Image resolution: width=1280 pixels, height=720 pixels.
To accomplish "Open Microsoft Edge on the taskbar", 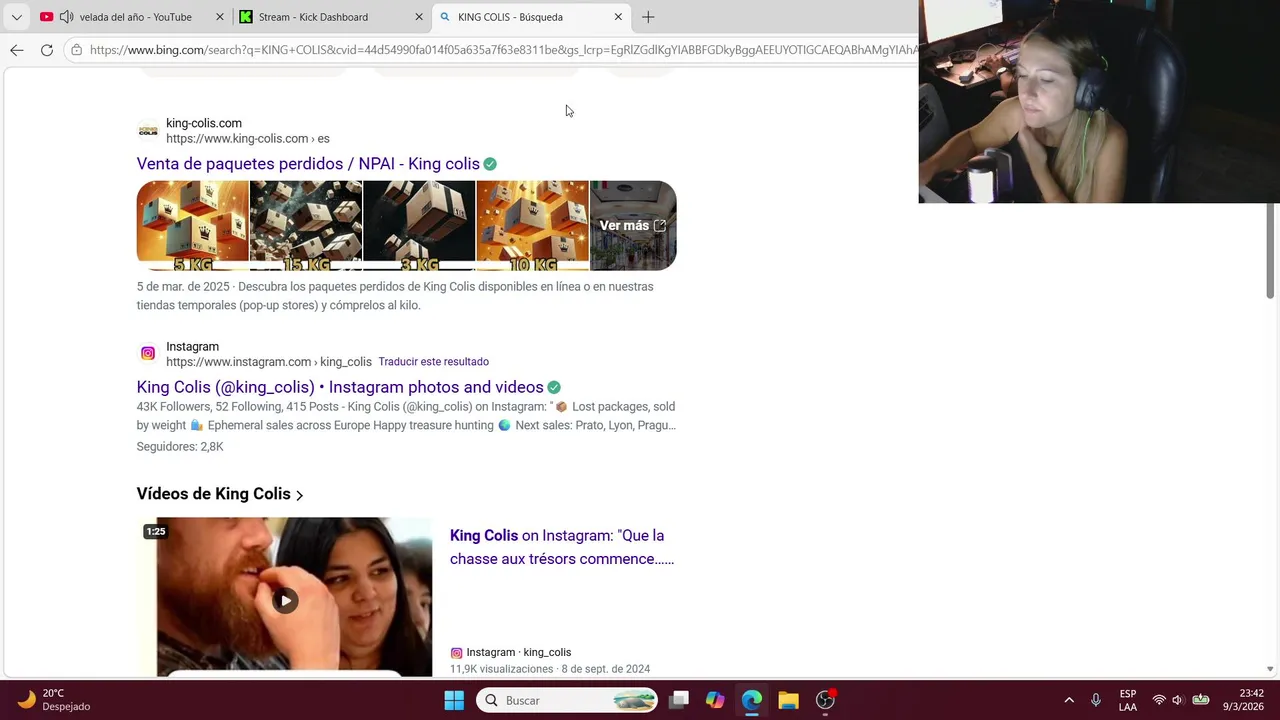I will [752, 700].
